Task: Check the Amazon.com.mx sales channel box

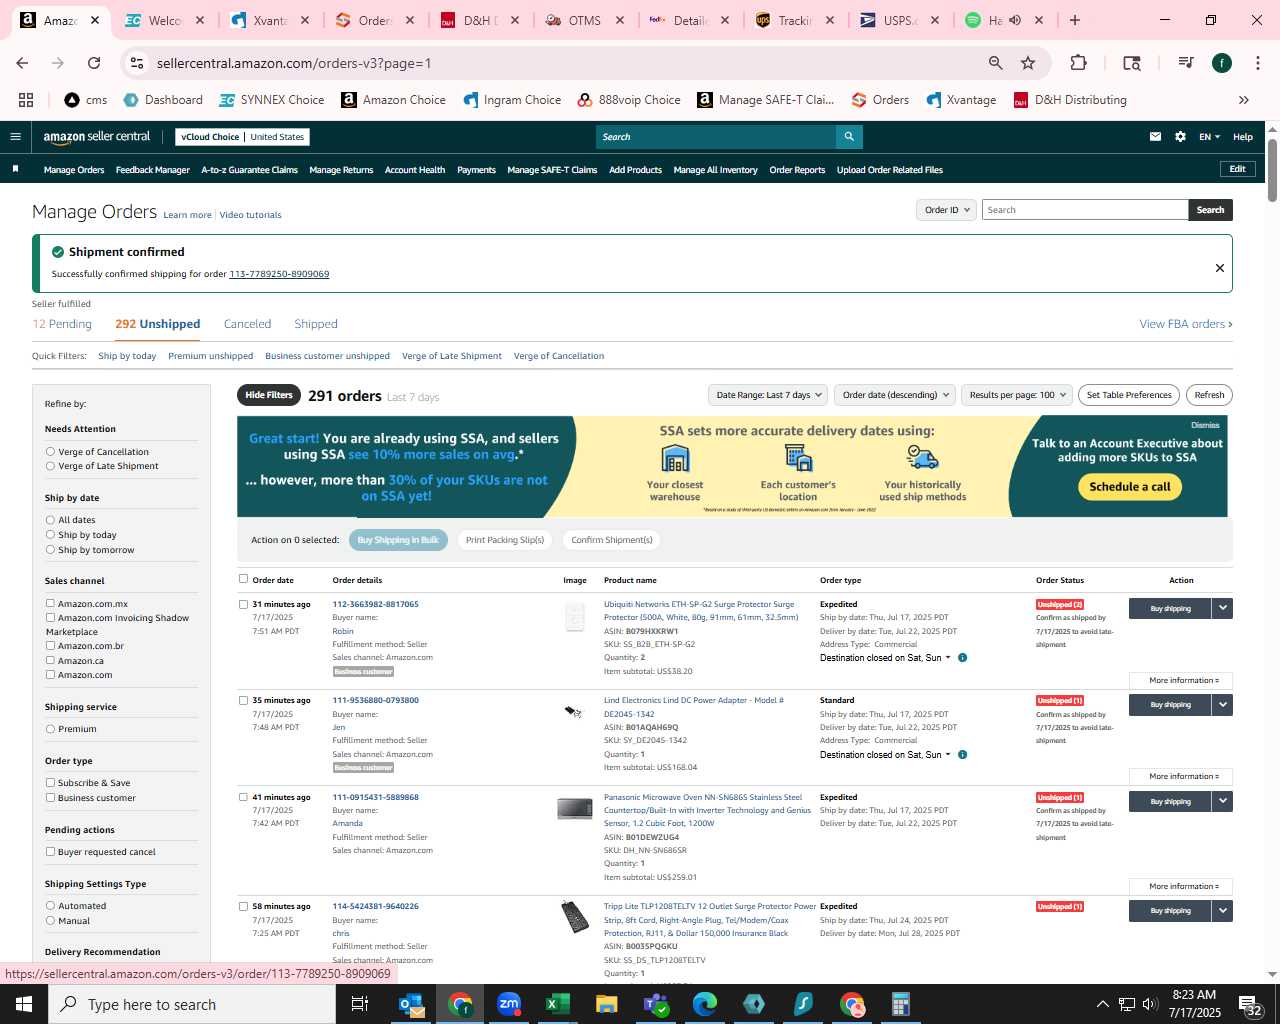Action: (50, 603)
